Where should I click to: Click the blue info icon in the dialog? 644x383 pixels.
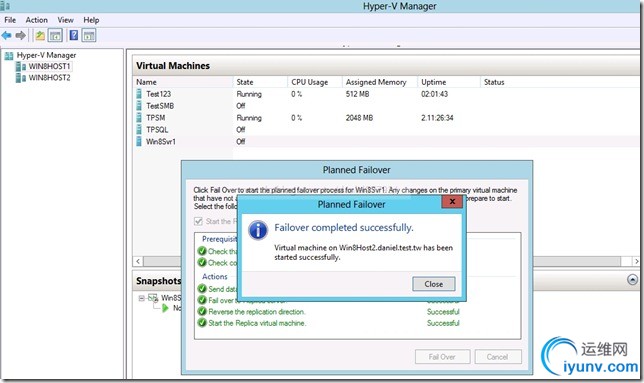pos(258,230)
